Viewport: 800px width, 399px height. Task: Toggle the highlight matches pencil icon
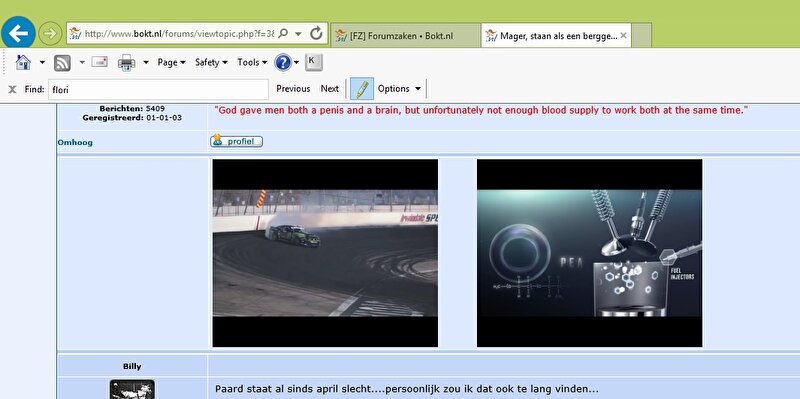pos(362,89)
